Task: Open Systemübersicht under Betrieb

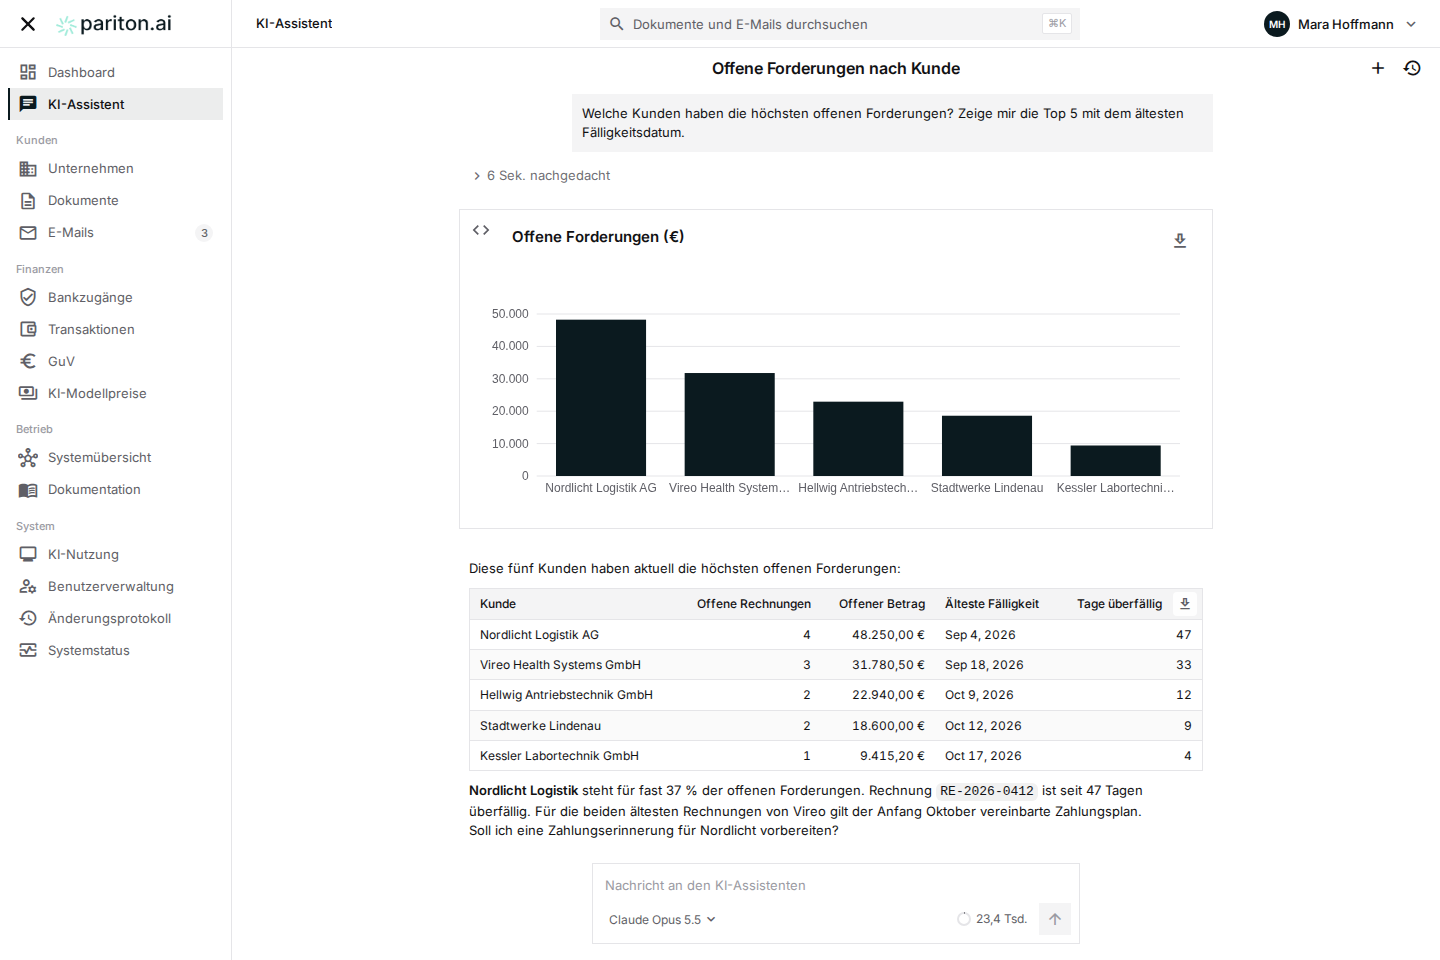Action: (116, 457)
